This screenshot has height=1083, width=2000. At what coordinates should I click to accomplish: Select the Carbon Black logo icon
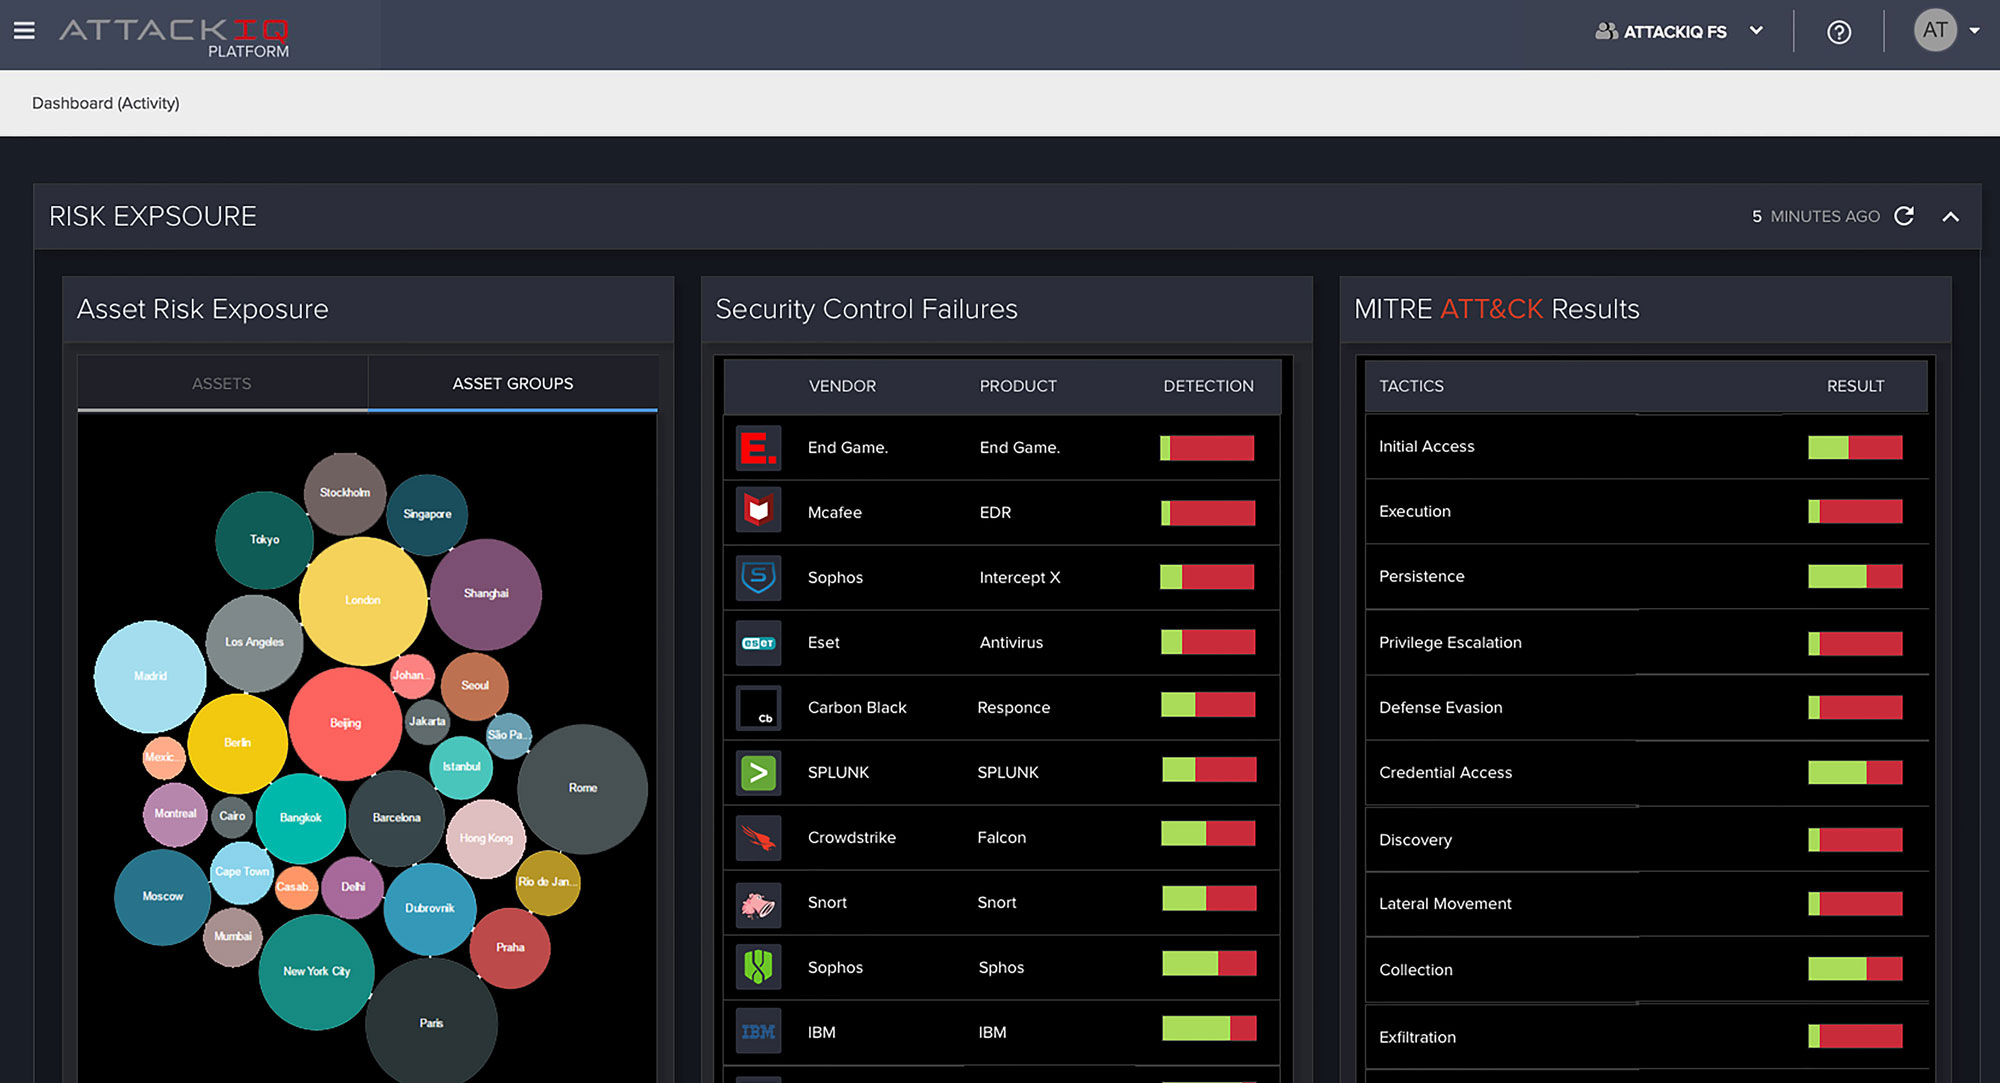click(758, 706)
